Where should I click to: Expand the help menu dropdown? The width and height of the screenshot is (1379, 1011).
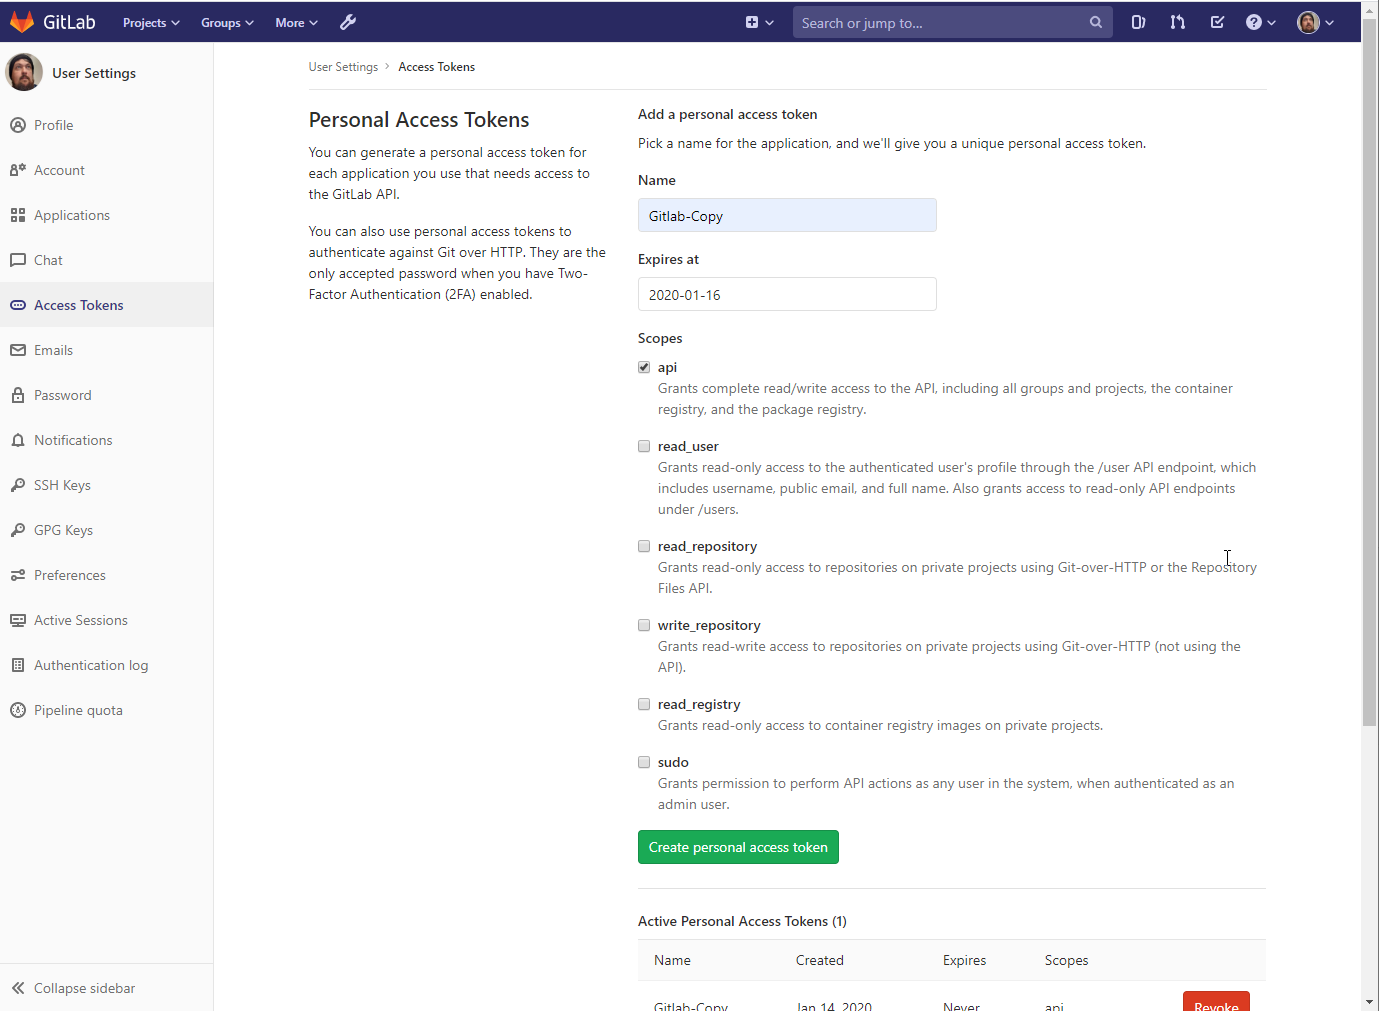click(1260, 22)
